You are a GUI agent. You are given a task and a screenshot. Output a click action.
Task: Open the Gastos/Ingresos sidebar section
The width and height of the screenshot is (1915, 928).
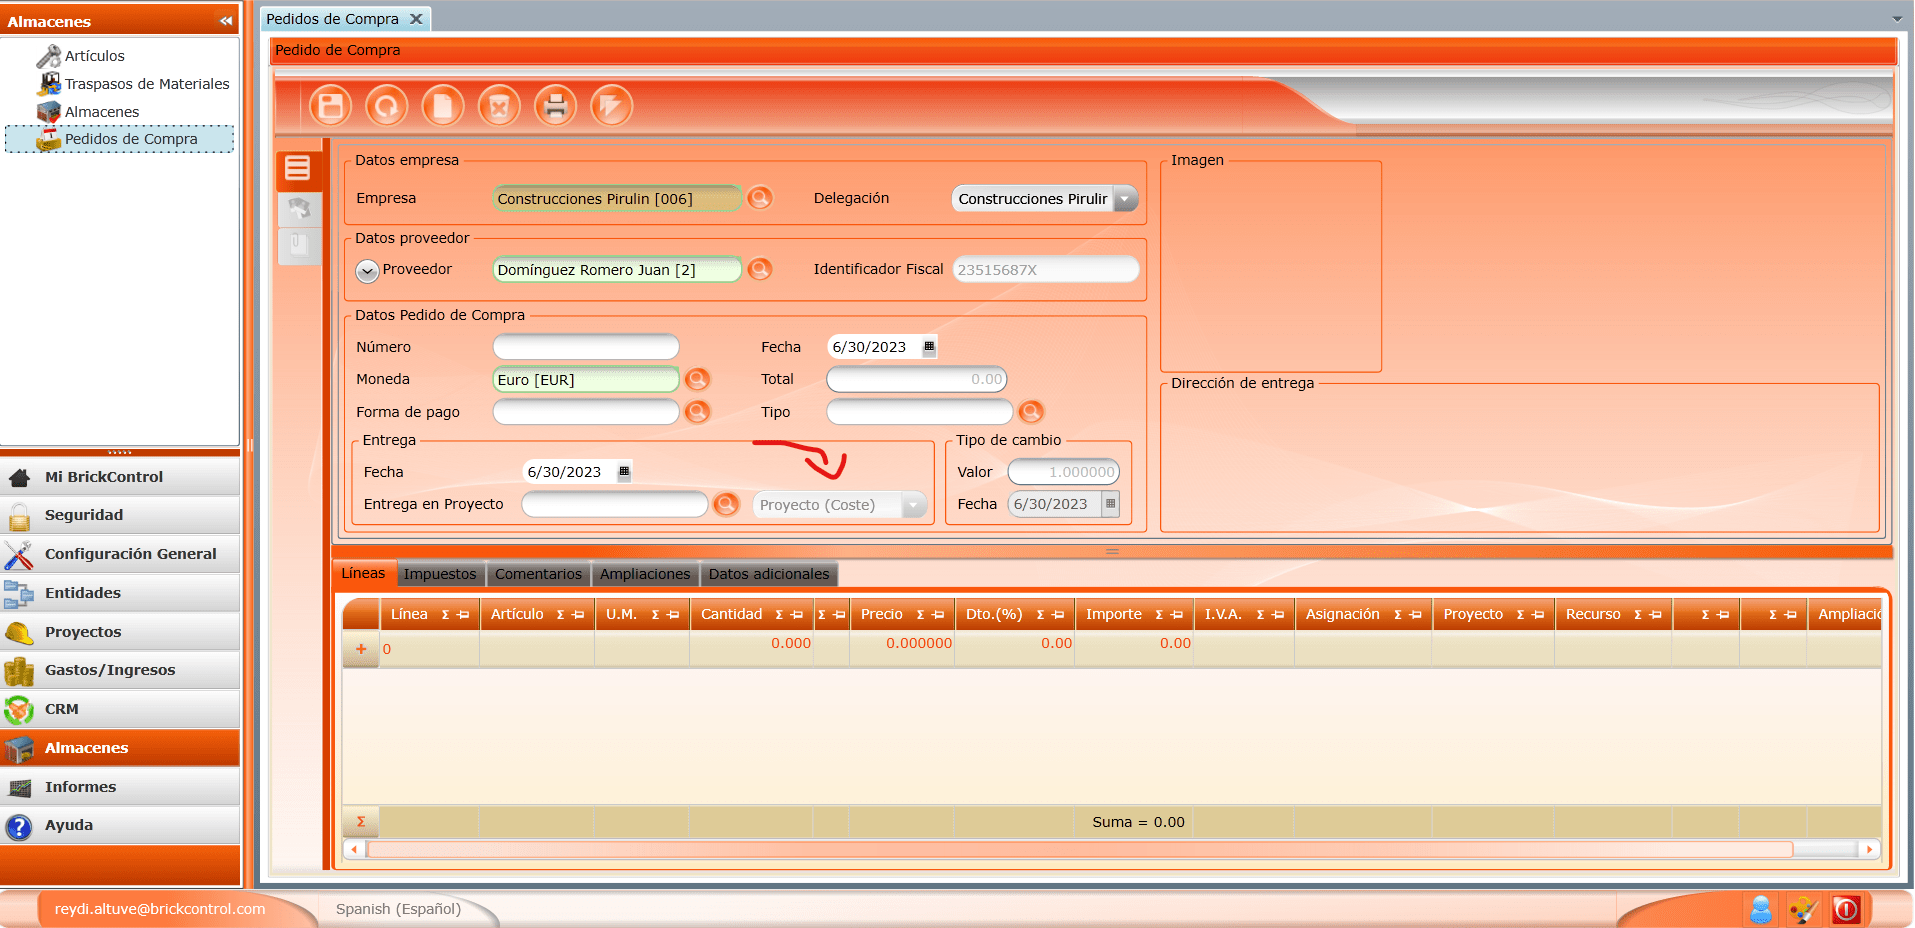(x=110, y=670)
